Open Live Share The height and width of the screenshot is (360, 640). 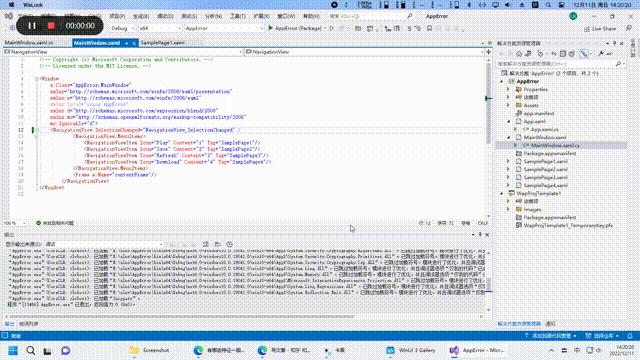600,29
